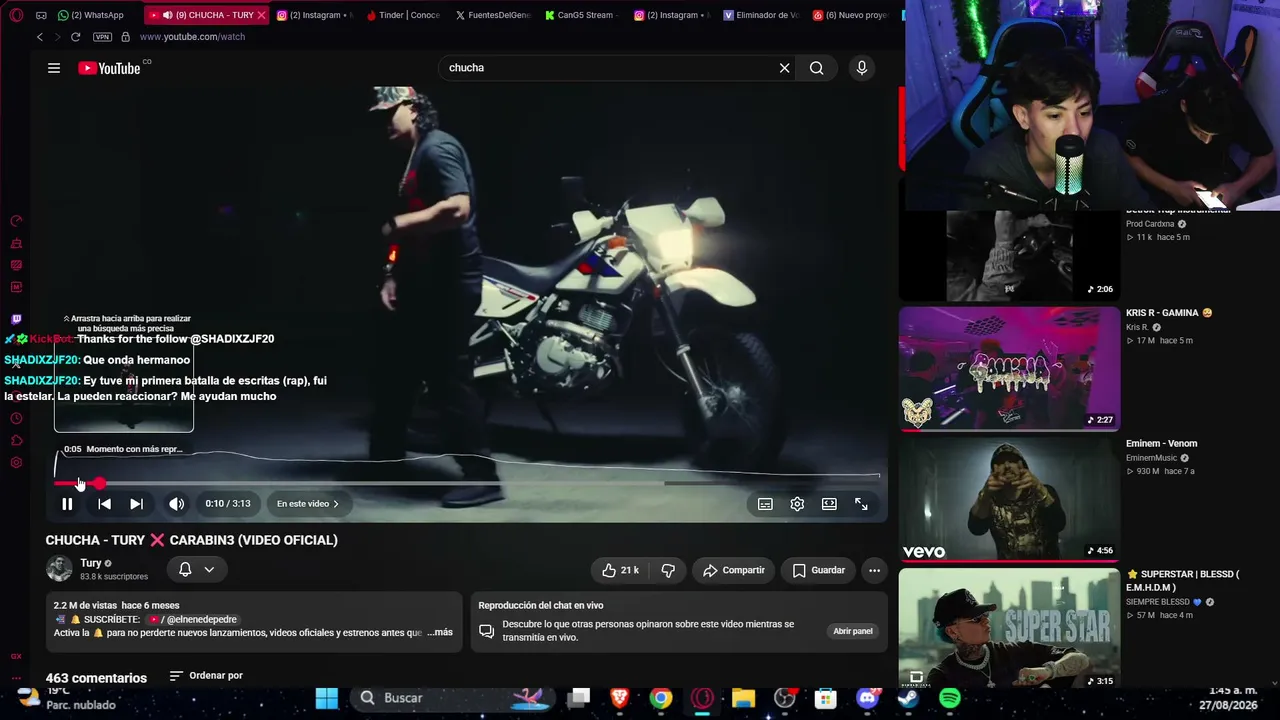Open the taskbar weather widget
This screenshot has width=1280, height=720.
(68, 698)
